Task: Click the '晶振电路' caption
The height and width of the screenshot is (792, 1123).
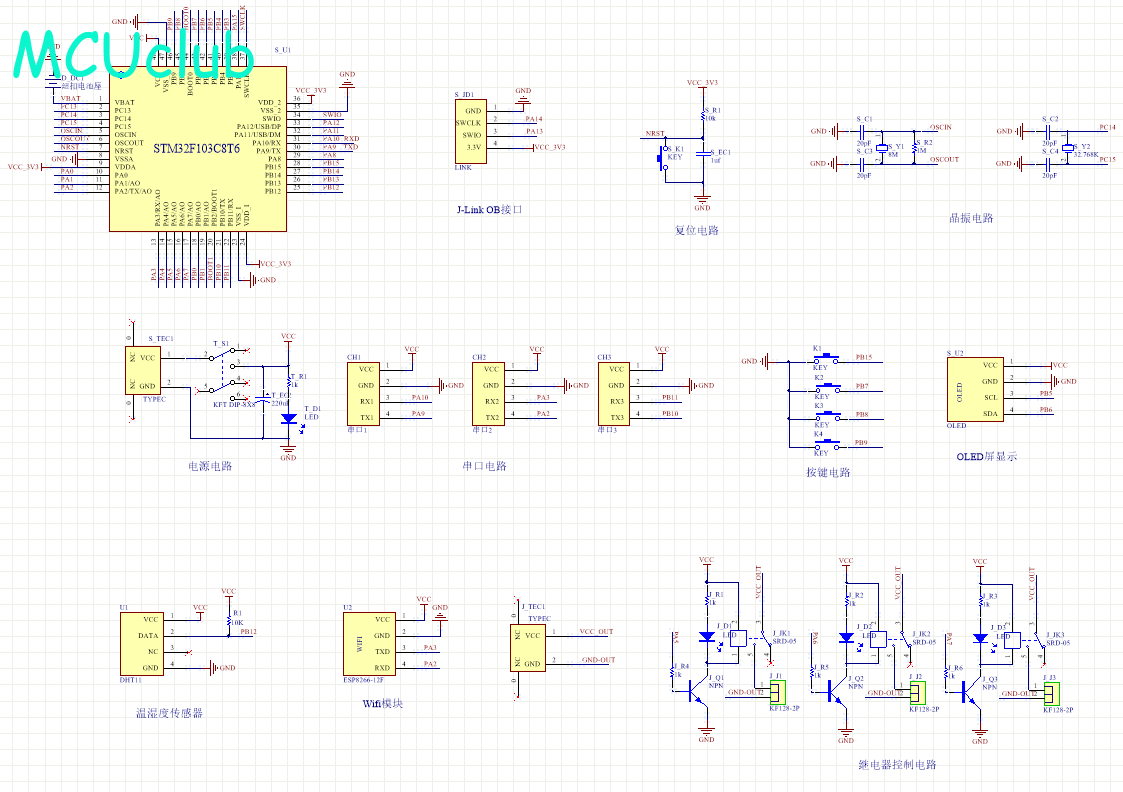Action: (x=971, y=218)
